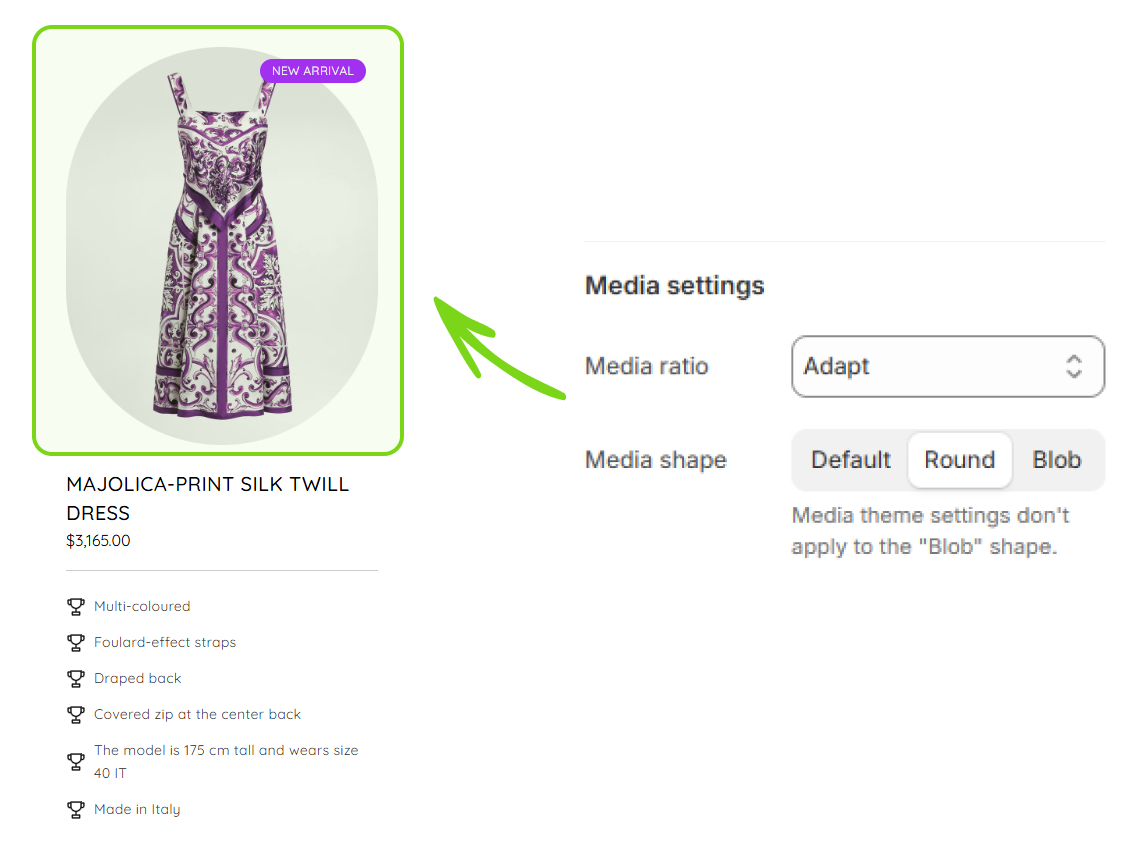The width and height of the screenshot is (1133, 850).
Task: Click the trophy icon next to Foulard-effect straps
Action: pyautogui.click(x=75, y=642)
